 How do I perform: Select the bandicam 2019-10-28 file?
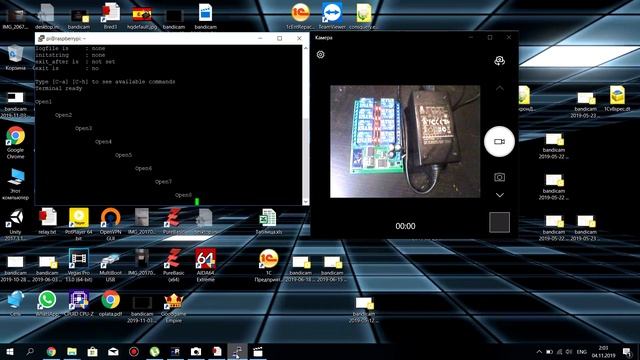click(16, 269)
